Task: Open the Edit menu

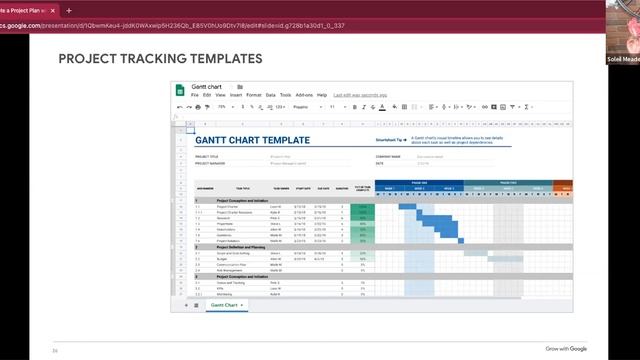Action: pos(207,95)
